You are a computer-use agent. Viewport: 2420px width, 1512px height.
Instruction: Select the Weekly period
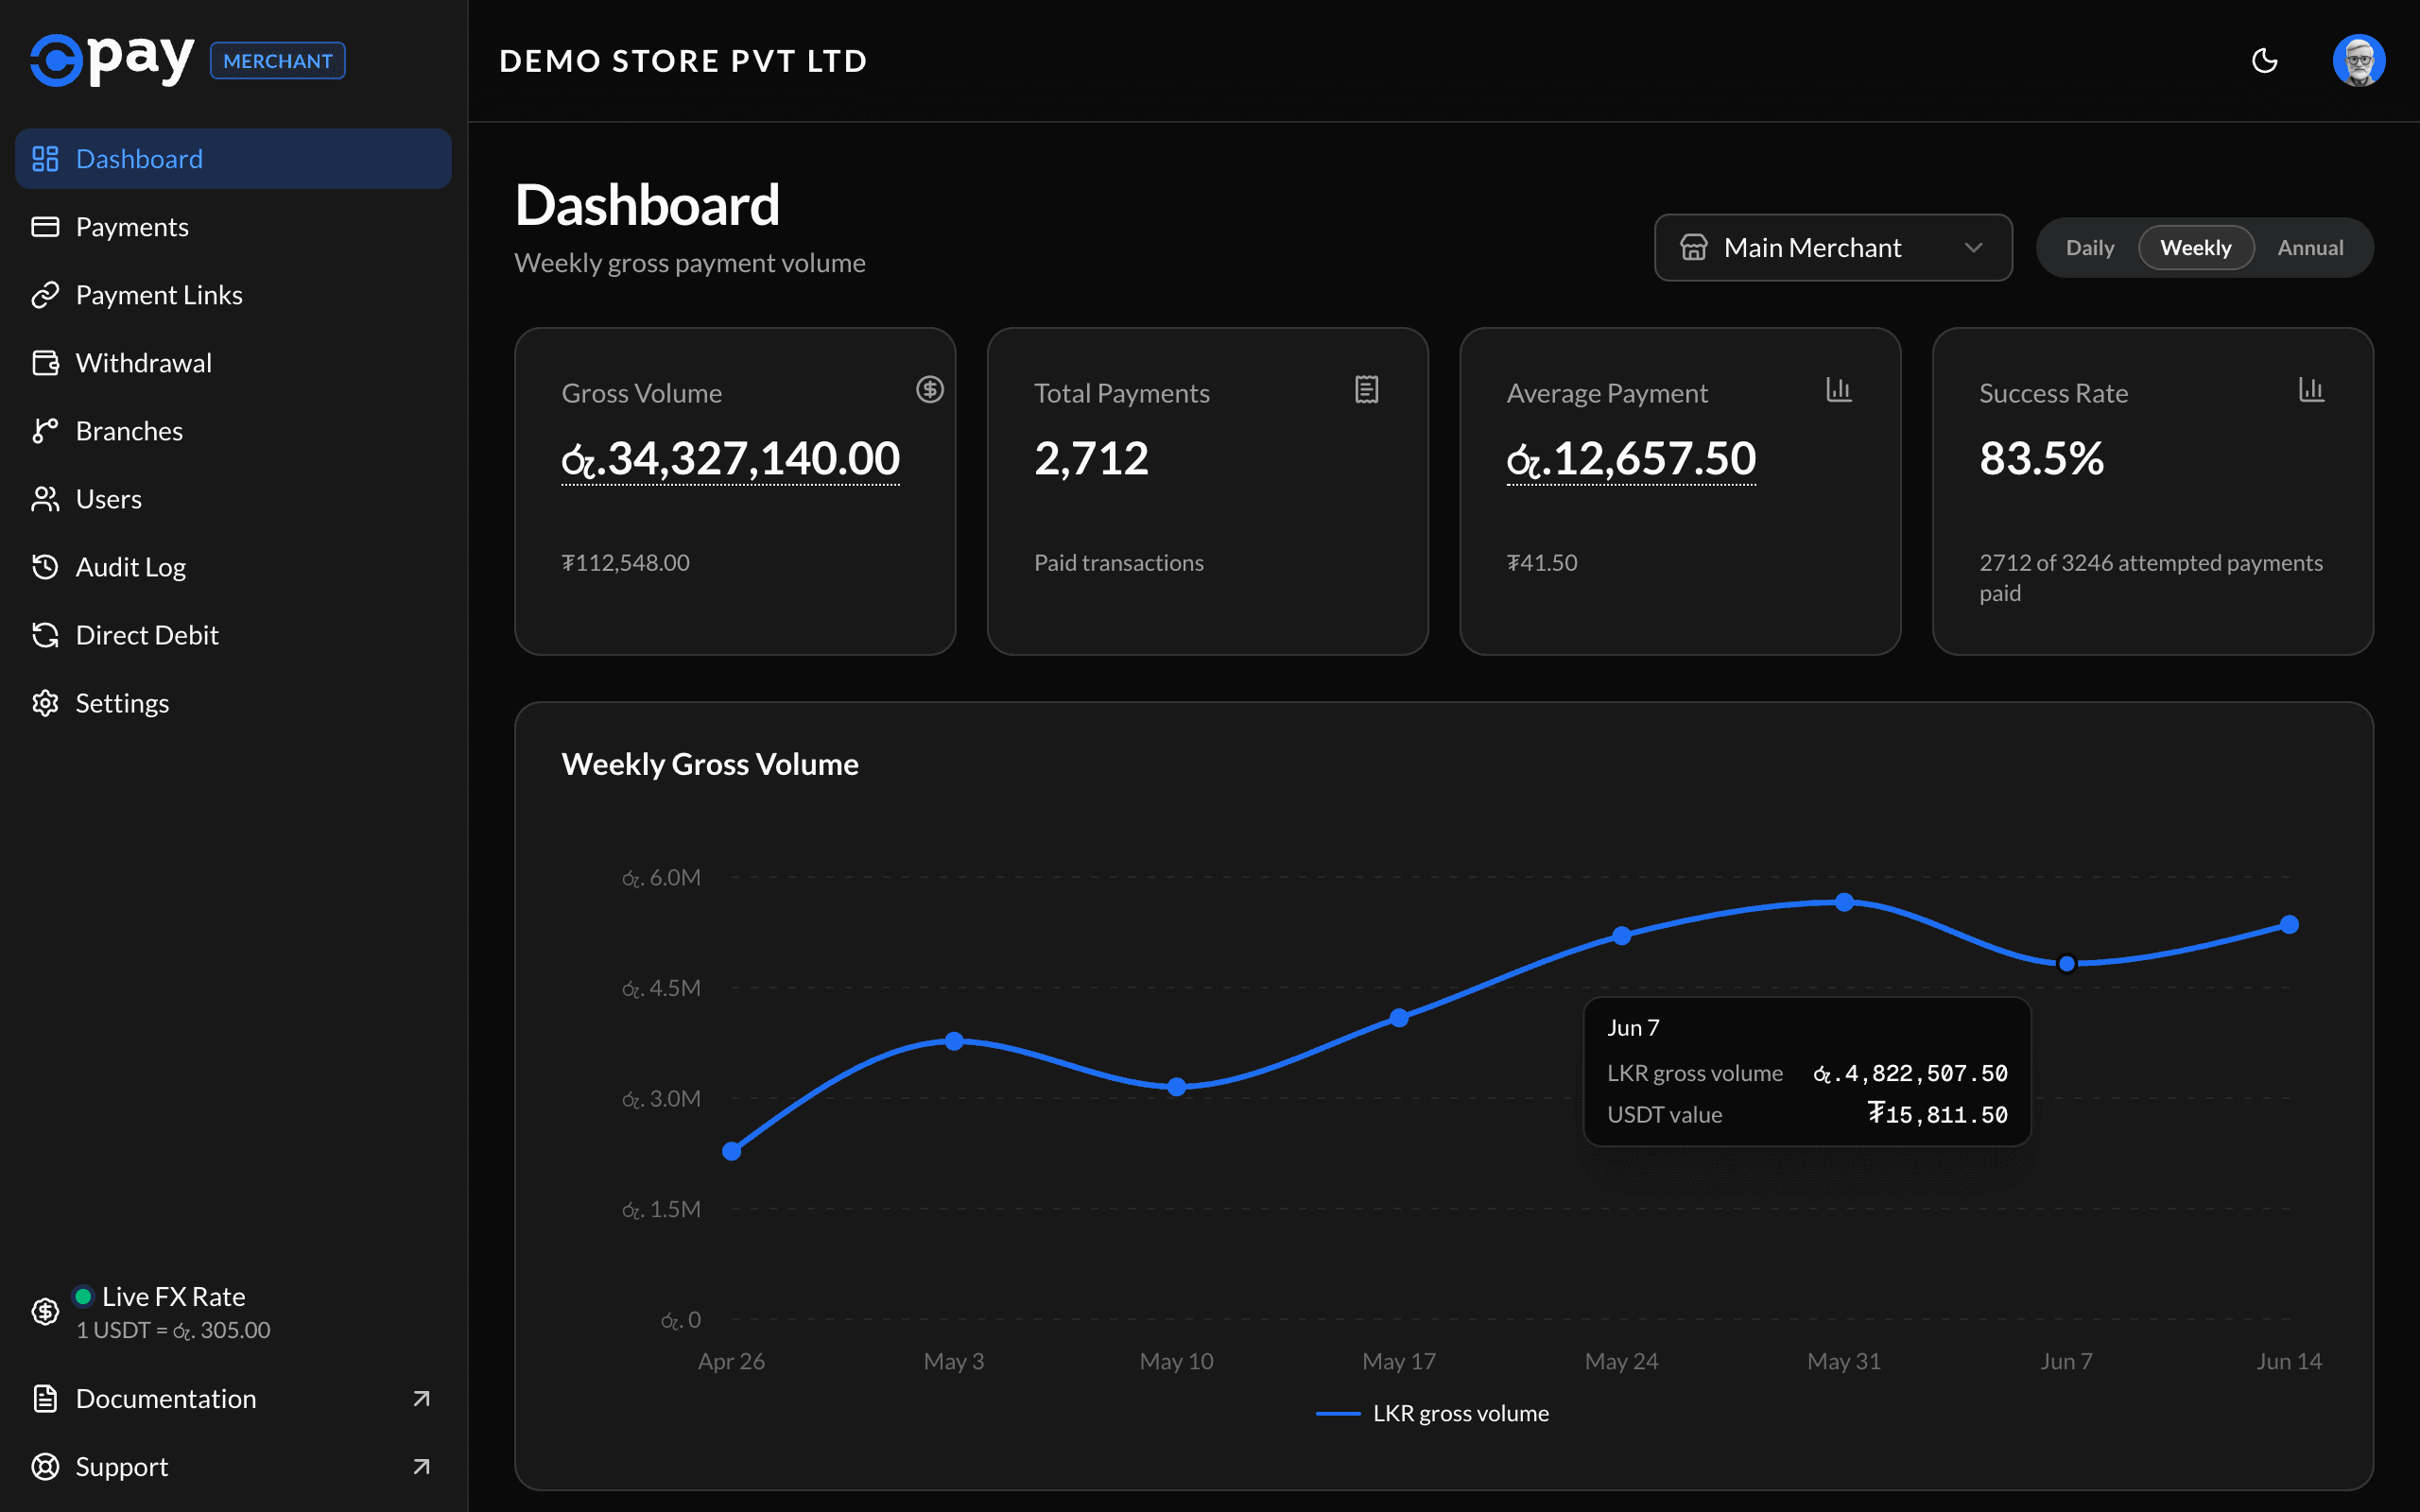[2196, 247]
